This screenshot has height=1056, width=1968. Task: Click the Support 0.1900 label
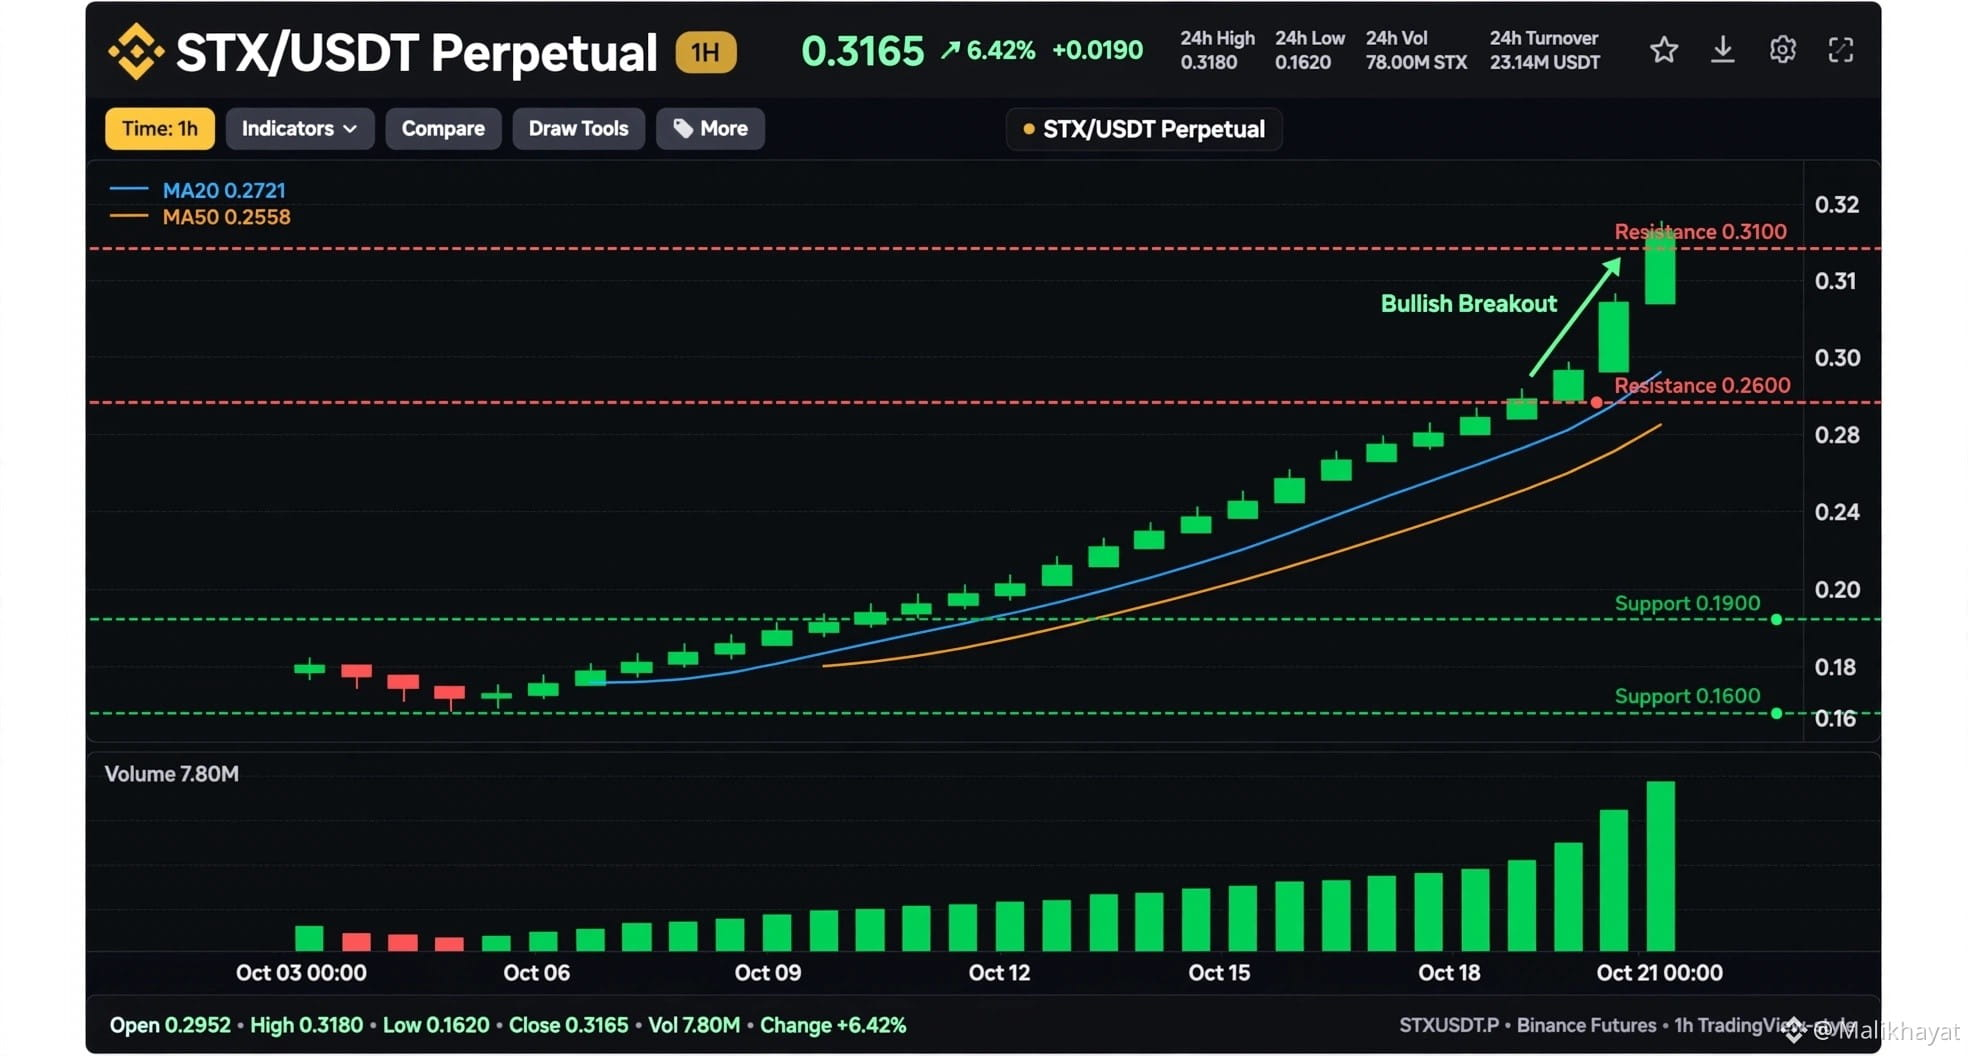[1687, 604]
